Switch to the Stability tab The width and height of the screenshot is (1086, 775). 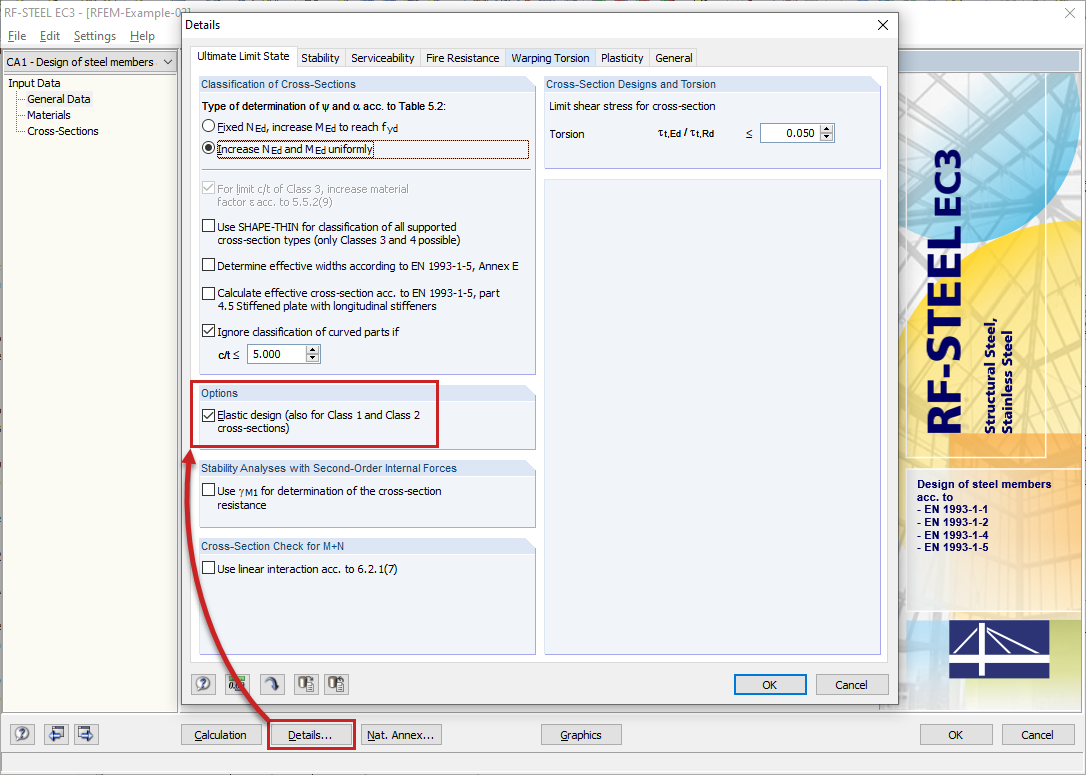pyautogui.click(x=320, y=58)
